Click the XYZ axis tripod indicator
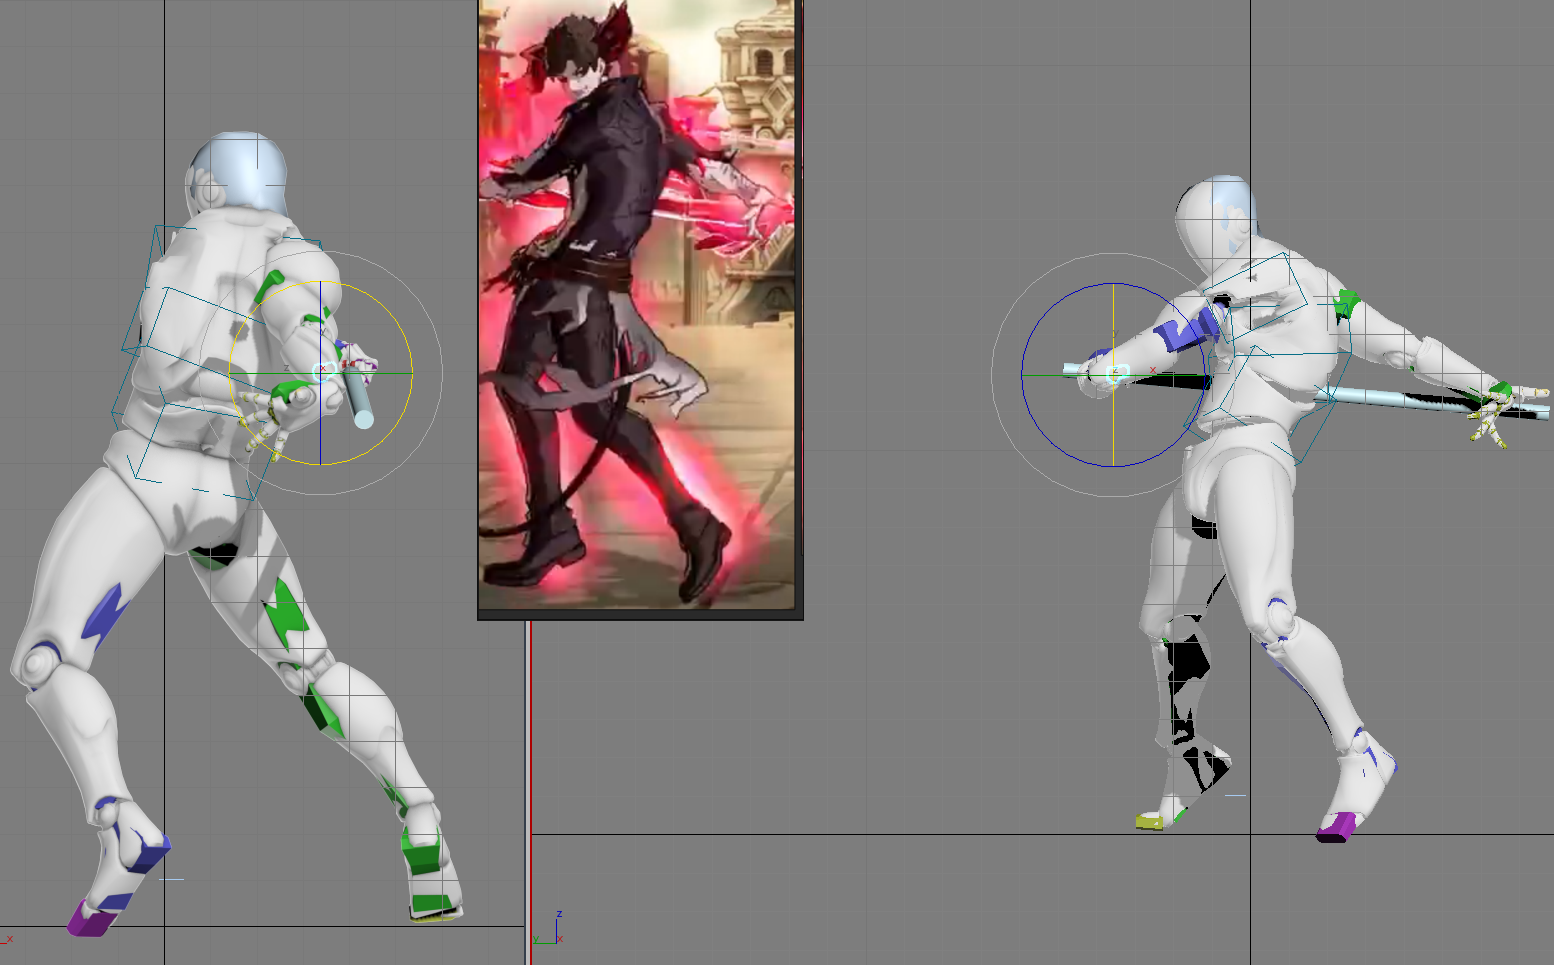The image size is (1554, 965). click(549, 928)
